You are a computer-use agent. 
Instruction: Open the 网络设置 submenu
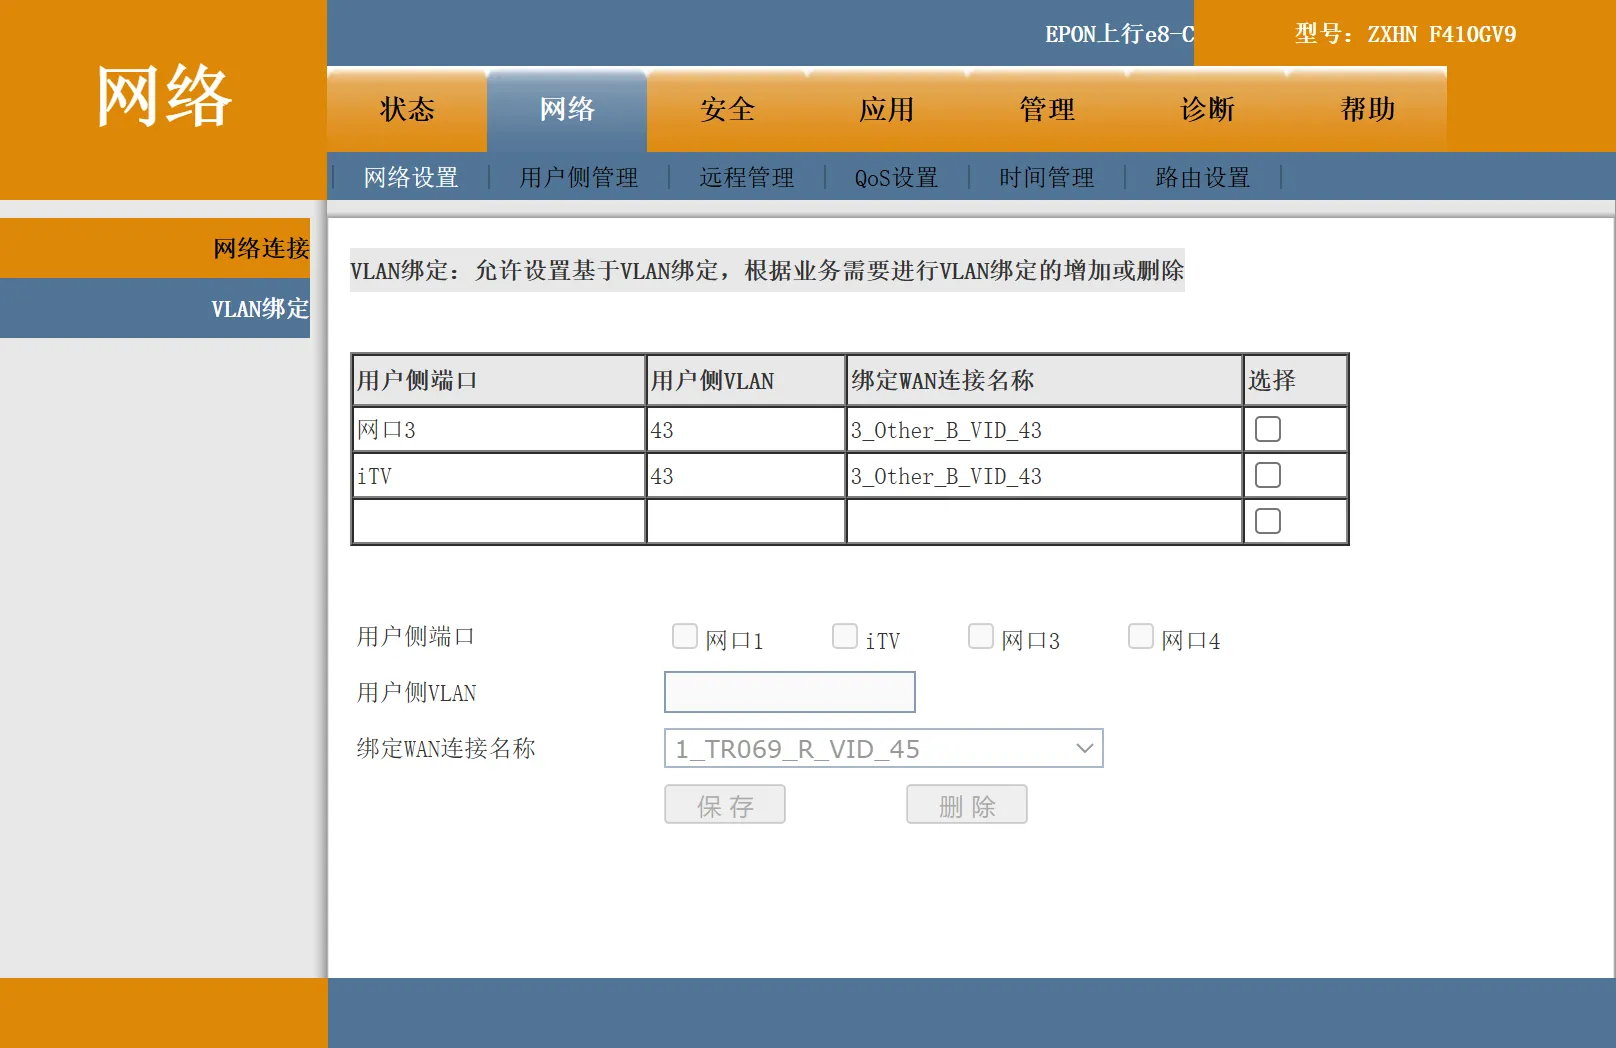(x=410, y=177)
